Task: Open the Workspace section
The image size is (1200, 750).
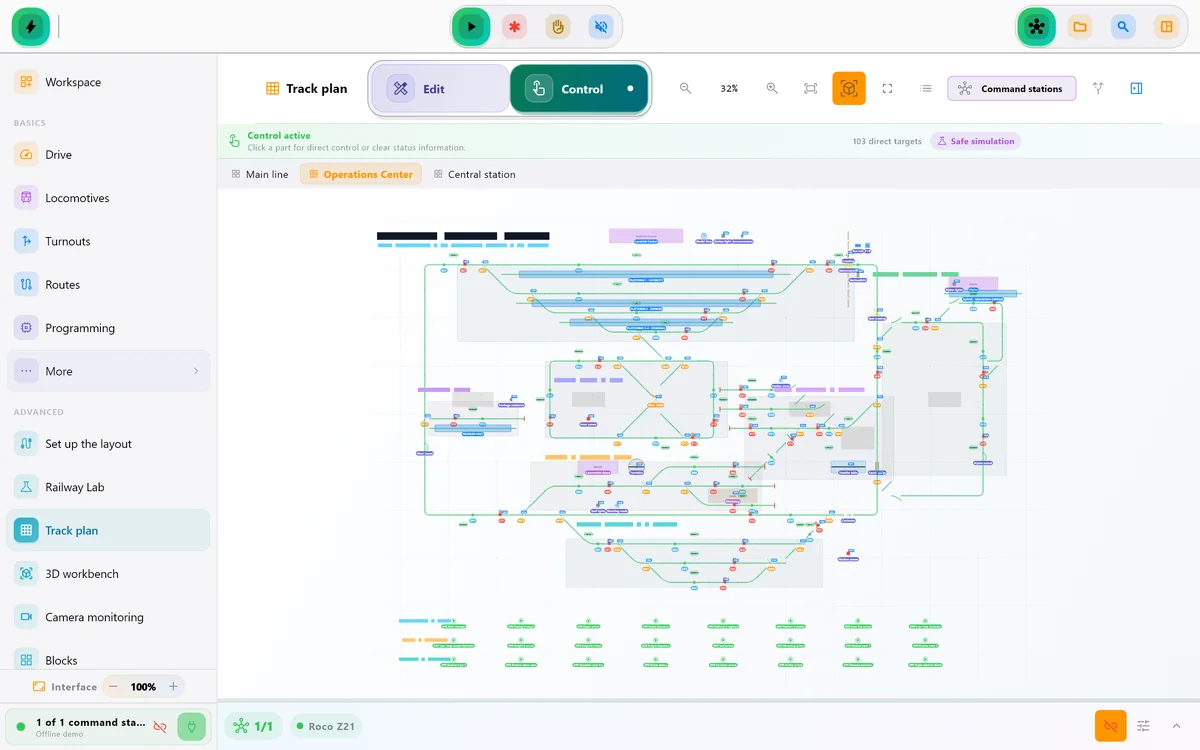Action: [x=108, y=82]
